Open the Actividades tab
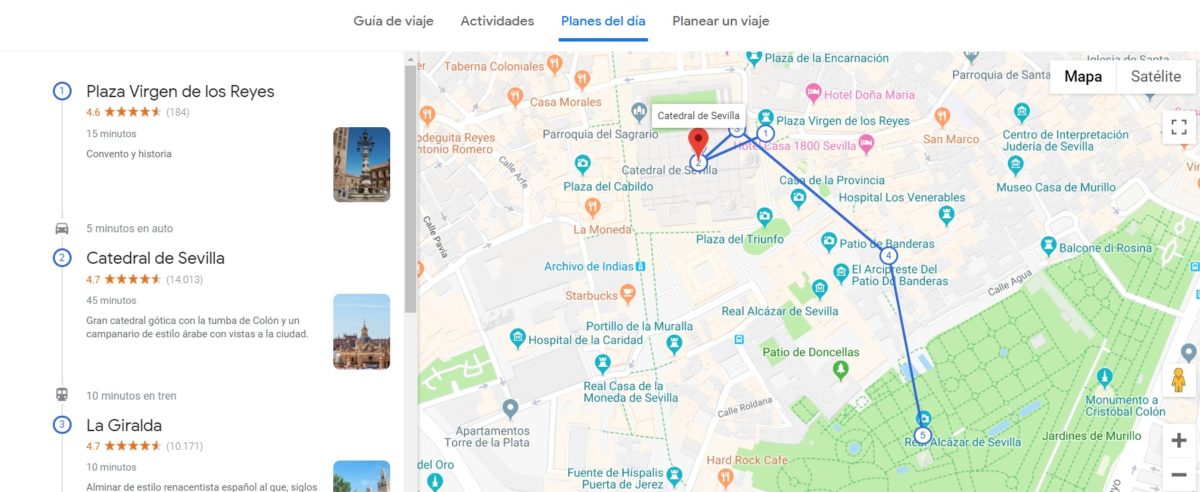The image size is (1200, 492). (497, 21)
